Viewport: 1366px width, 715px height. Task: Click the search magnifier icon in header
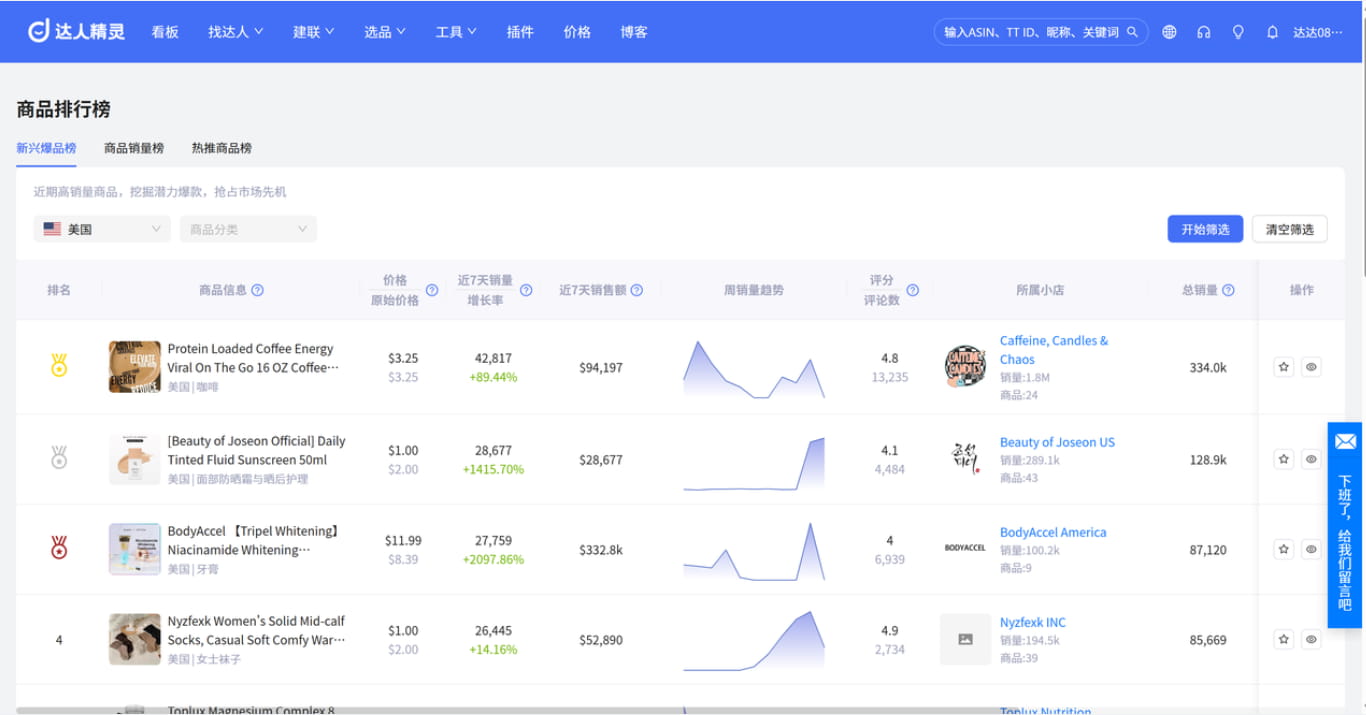[x=1133, y=32]
